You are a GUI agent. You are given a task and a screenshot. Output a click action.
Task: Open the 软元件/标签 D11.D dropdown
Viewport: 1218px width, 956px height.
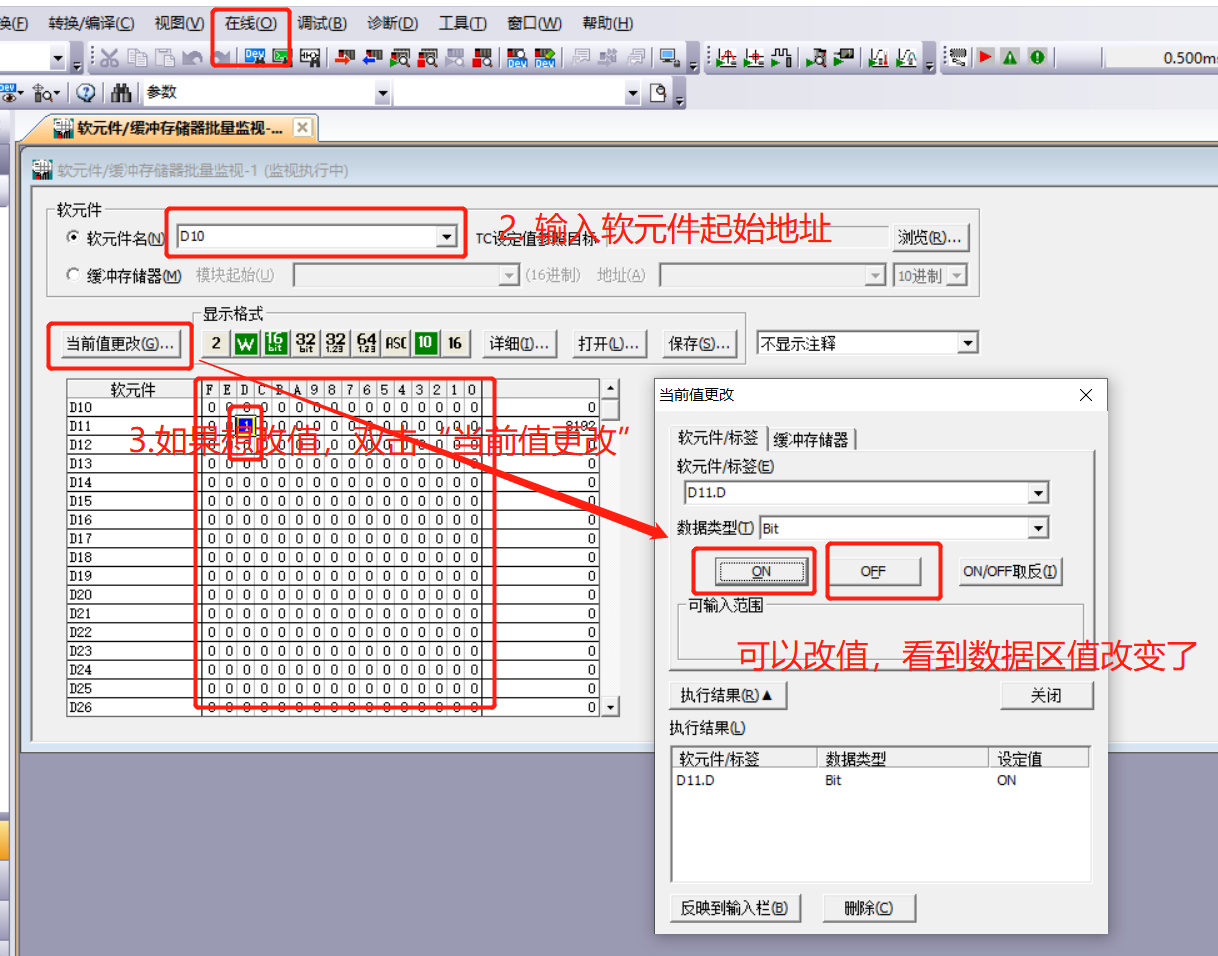click(1039, 493)
